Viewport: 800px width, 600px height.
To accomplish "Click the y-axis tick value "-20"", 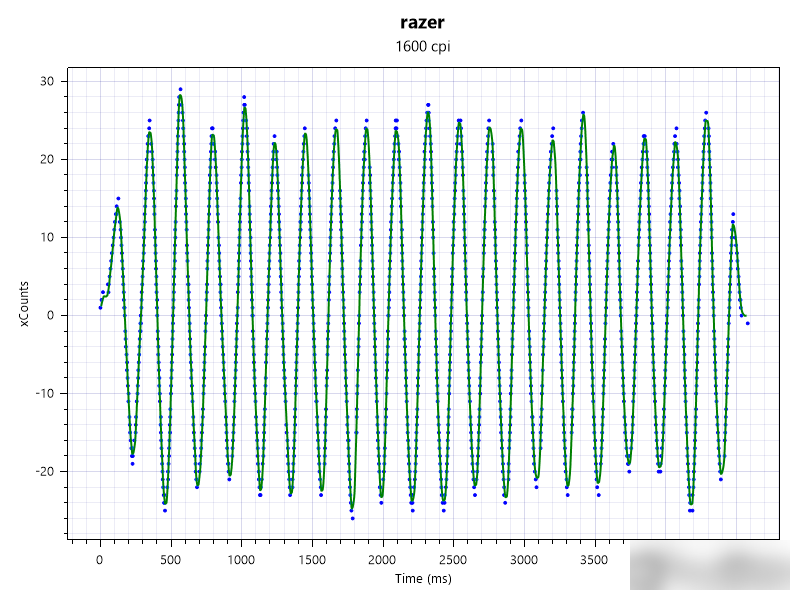I will [44, 471].
